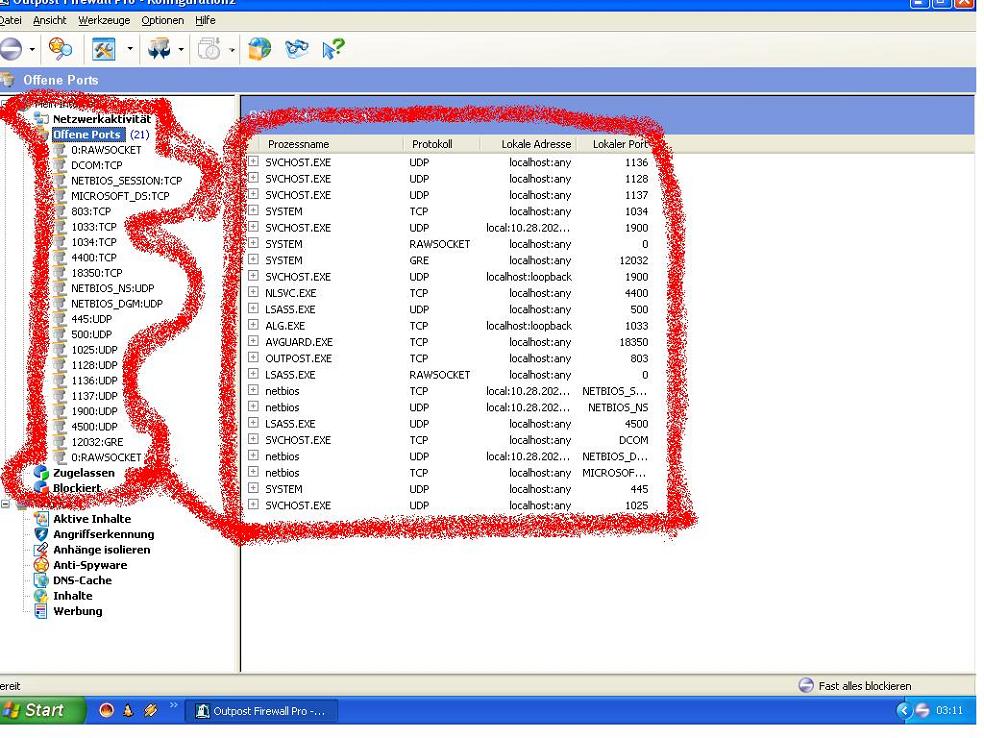Expand the SYSTEM port 1034 row
984x738 pixels.
(x=254, y=210)
